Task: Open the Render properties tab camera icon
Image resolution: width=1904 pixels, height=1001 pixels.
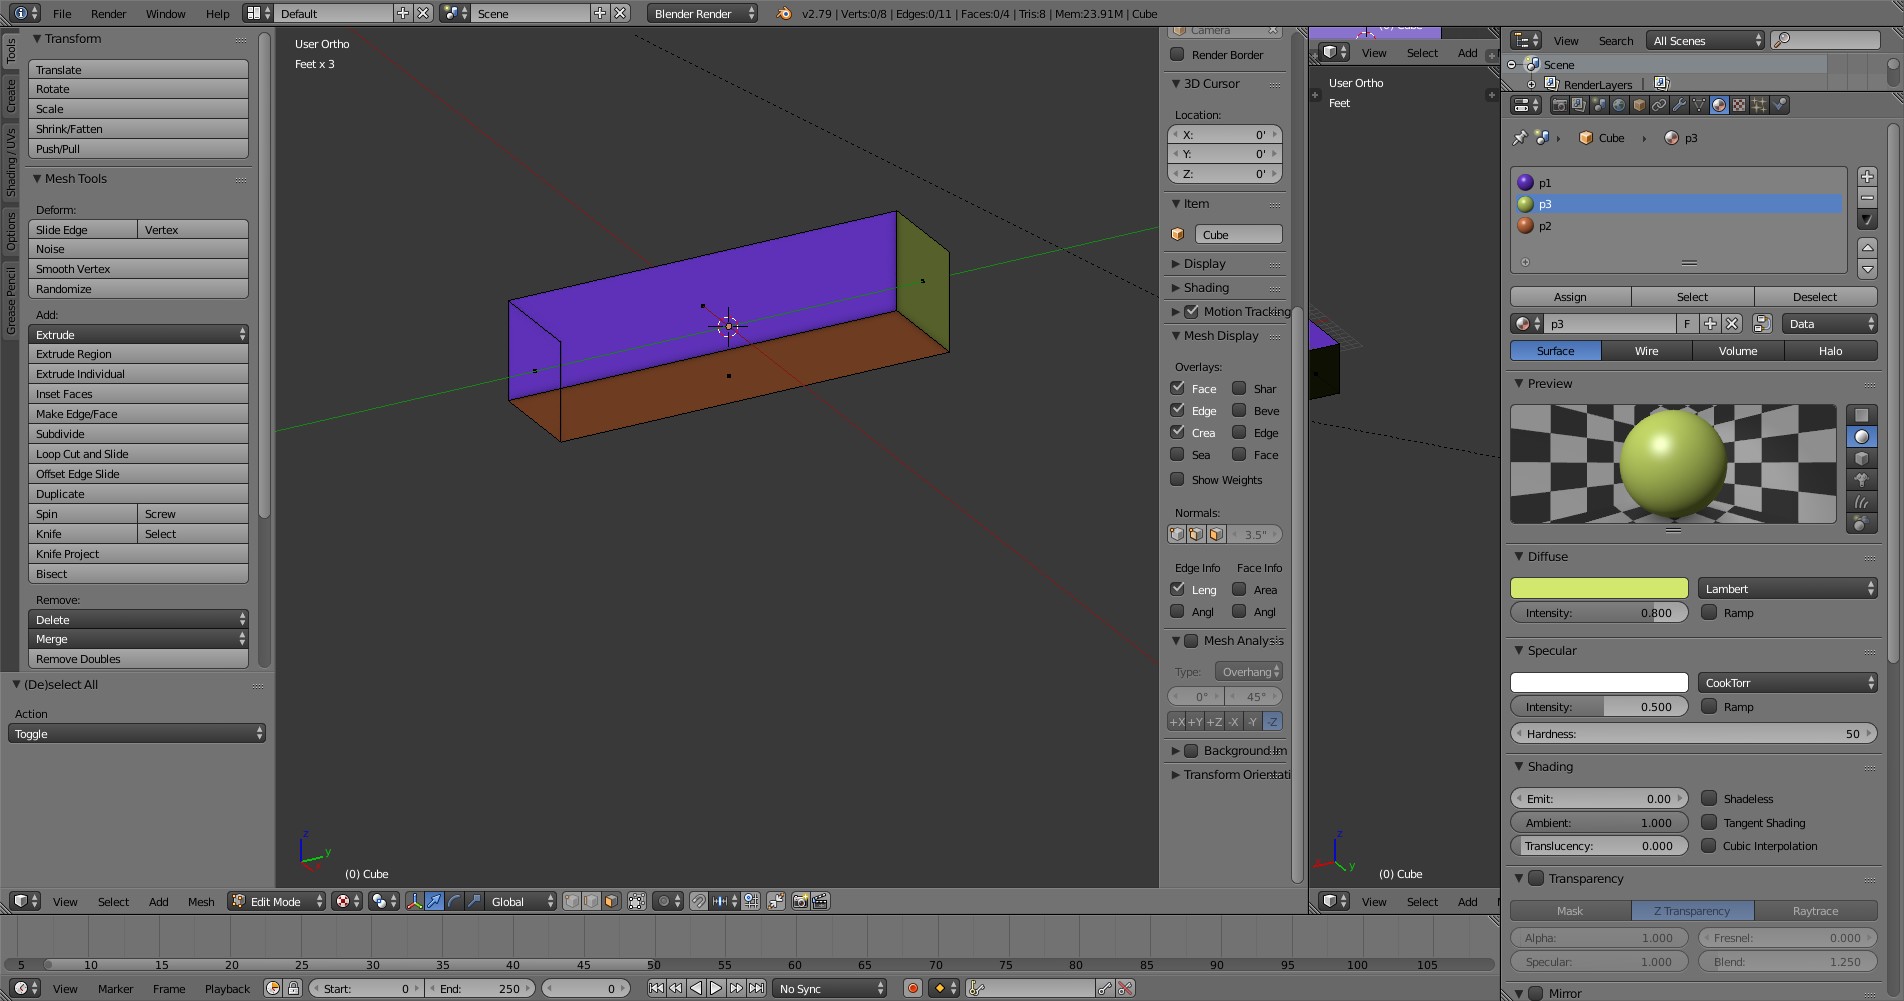Action: (1559, 105)
